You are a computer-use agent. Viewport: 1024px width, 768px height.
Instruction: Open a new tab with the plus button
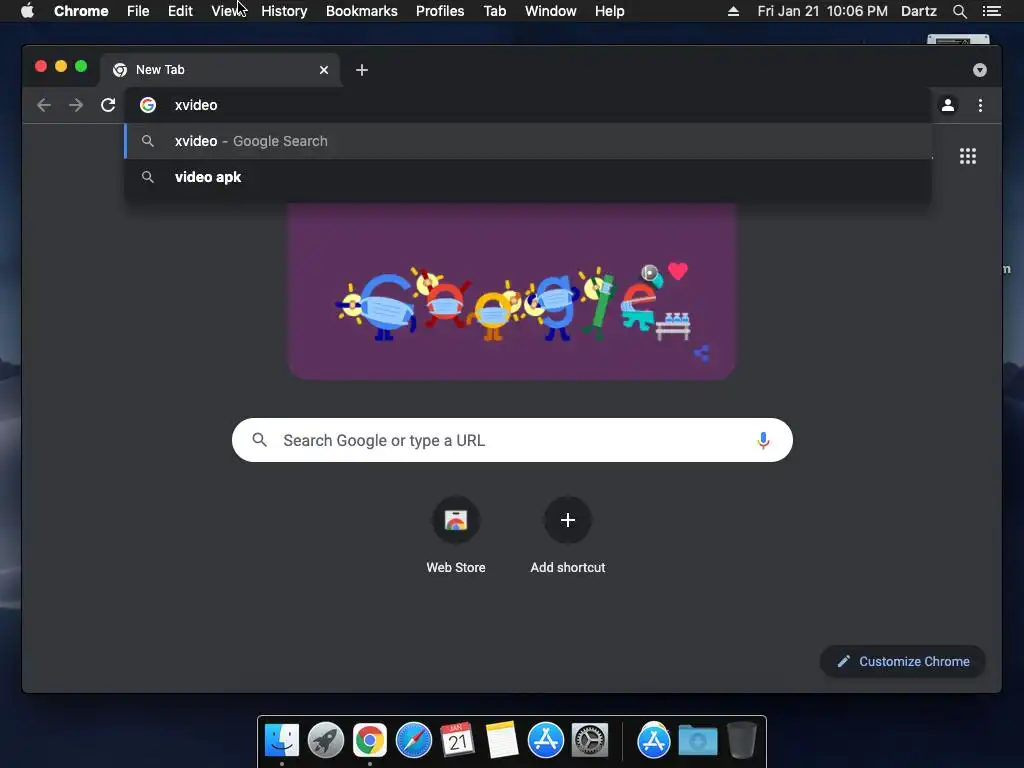tap(362, 70)
